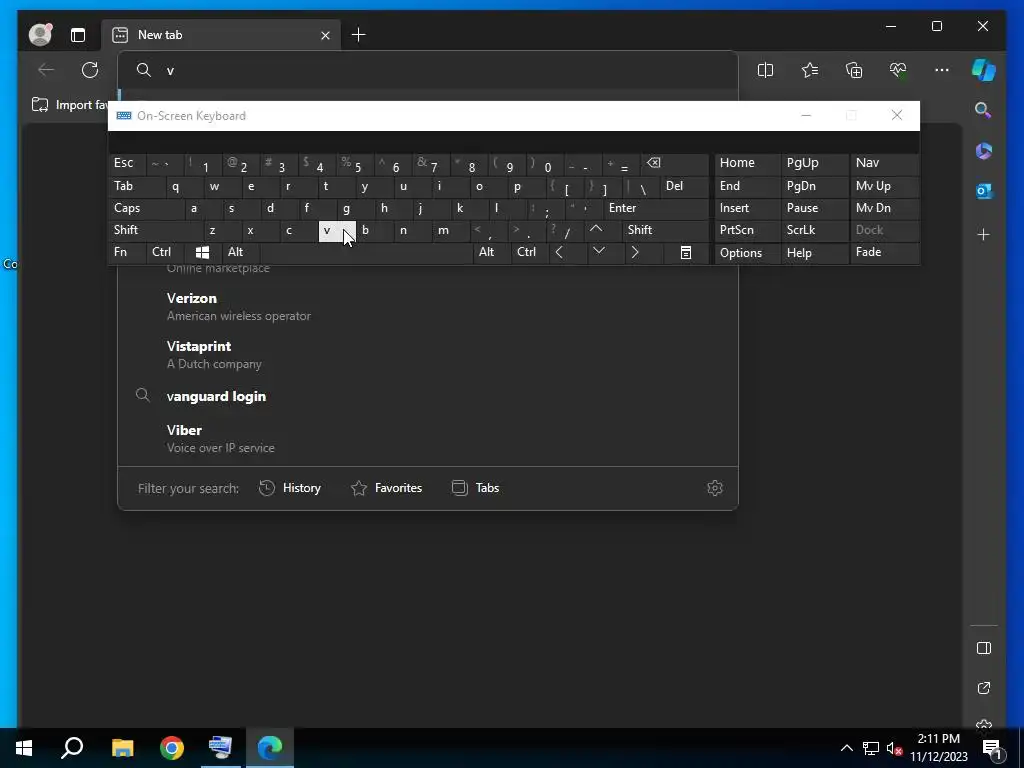Select the Viber suggestion
This screenshot has width=1024, height=768.
click(428, 438)
